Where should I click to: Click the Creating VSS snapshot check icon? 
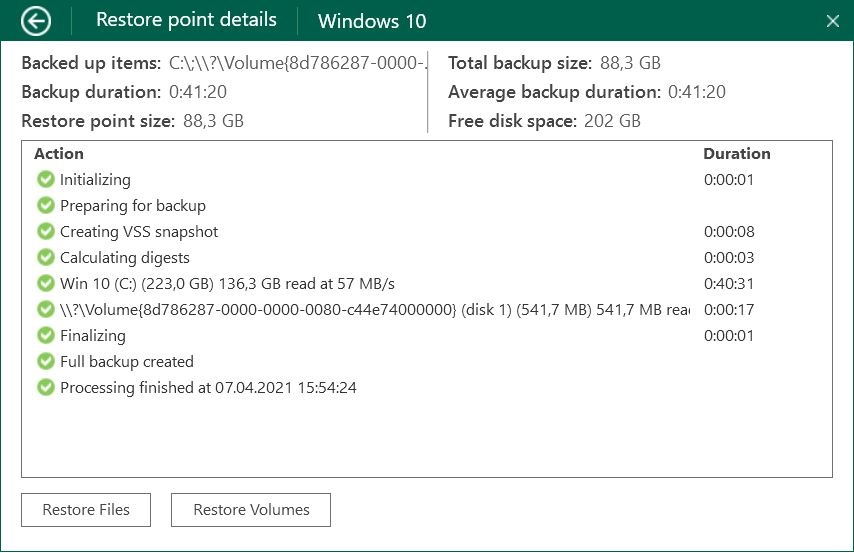pos(46,232)
